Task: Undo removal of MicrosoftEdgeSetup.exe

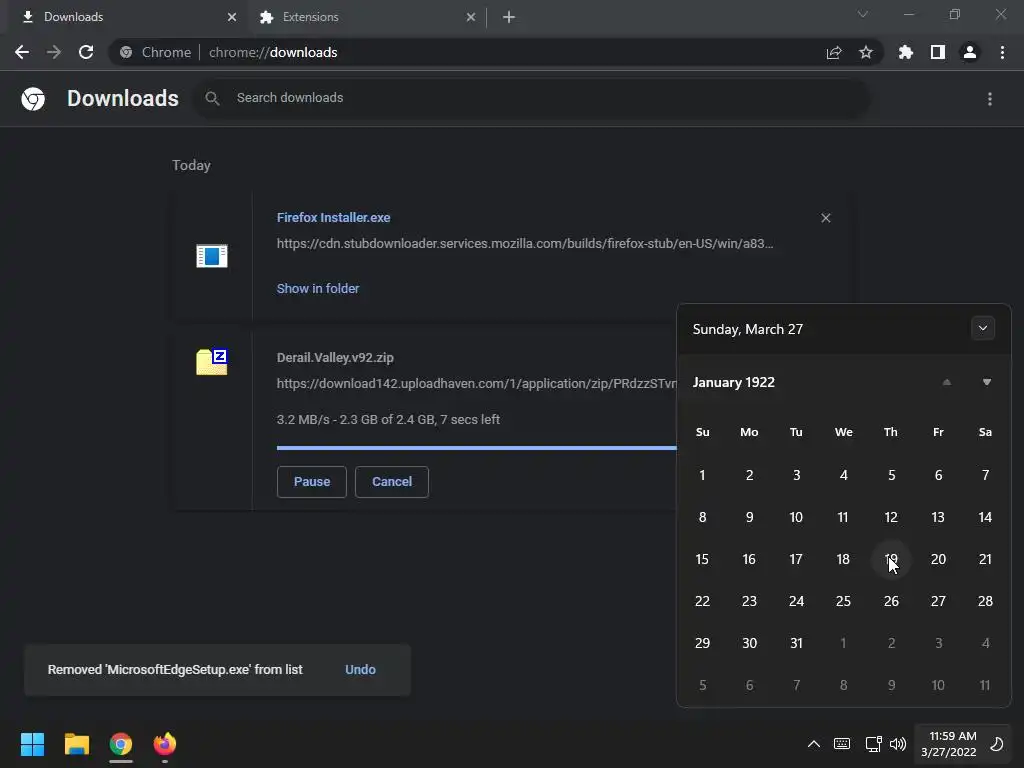Action: [x=360, y=669]
